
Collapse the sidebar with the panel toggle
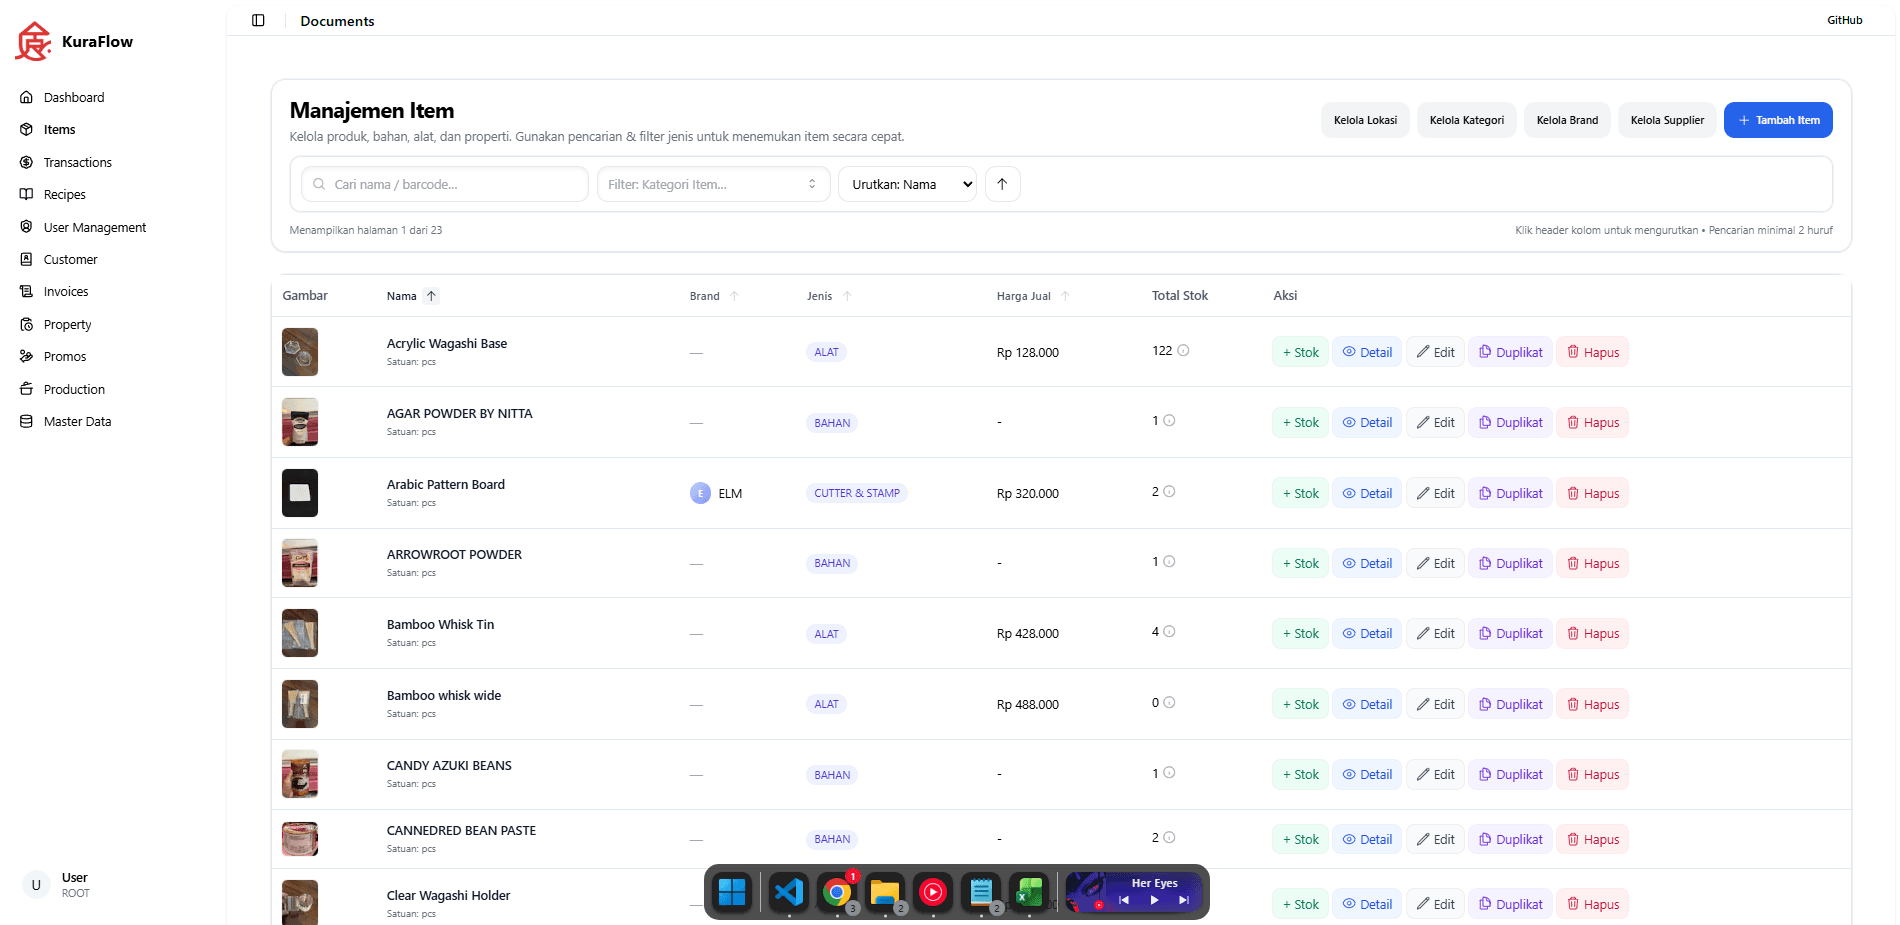click(x=259, y=20)
